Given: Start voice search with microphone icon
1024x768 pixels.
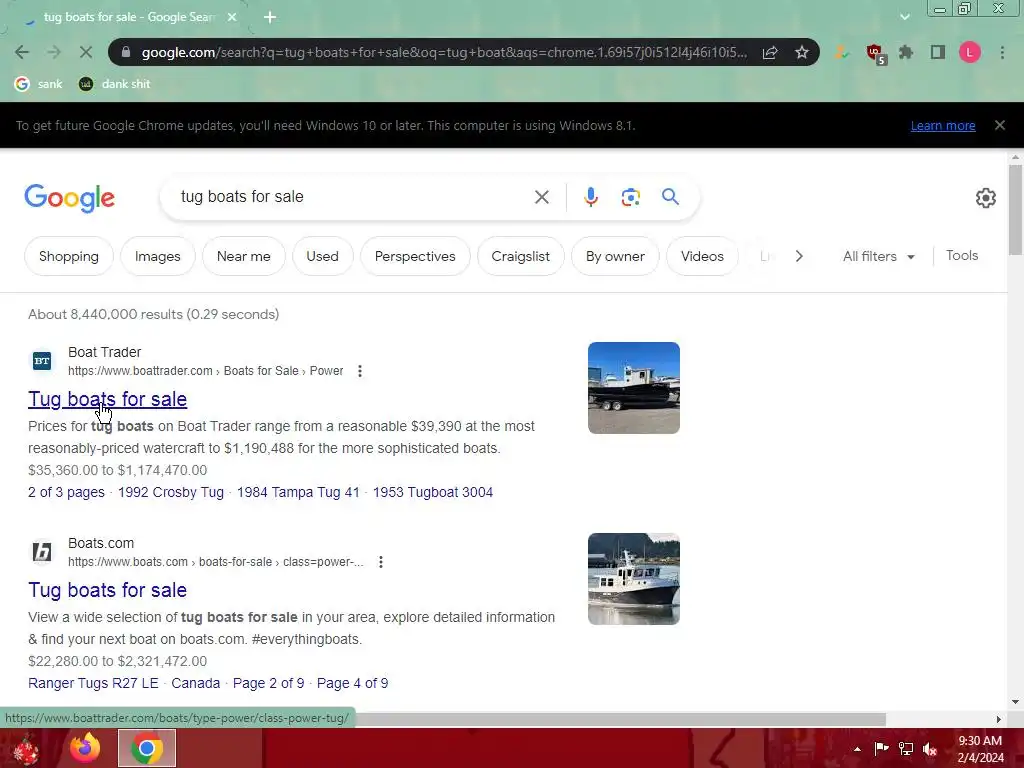Looking at the screenshot, I should [x=591, y=197].
